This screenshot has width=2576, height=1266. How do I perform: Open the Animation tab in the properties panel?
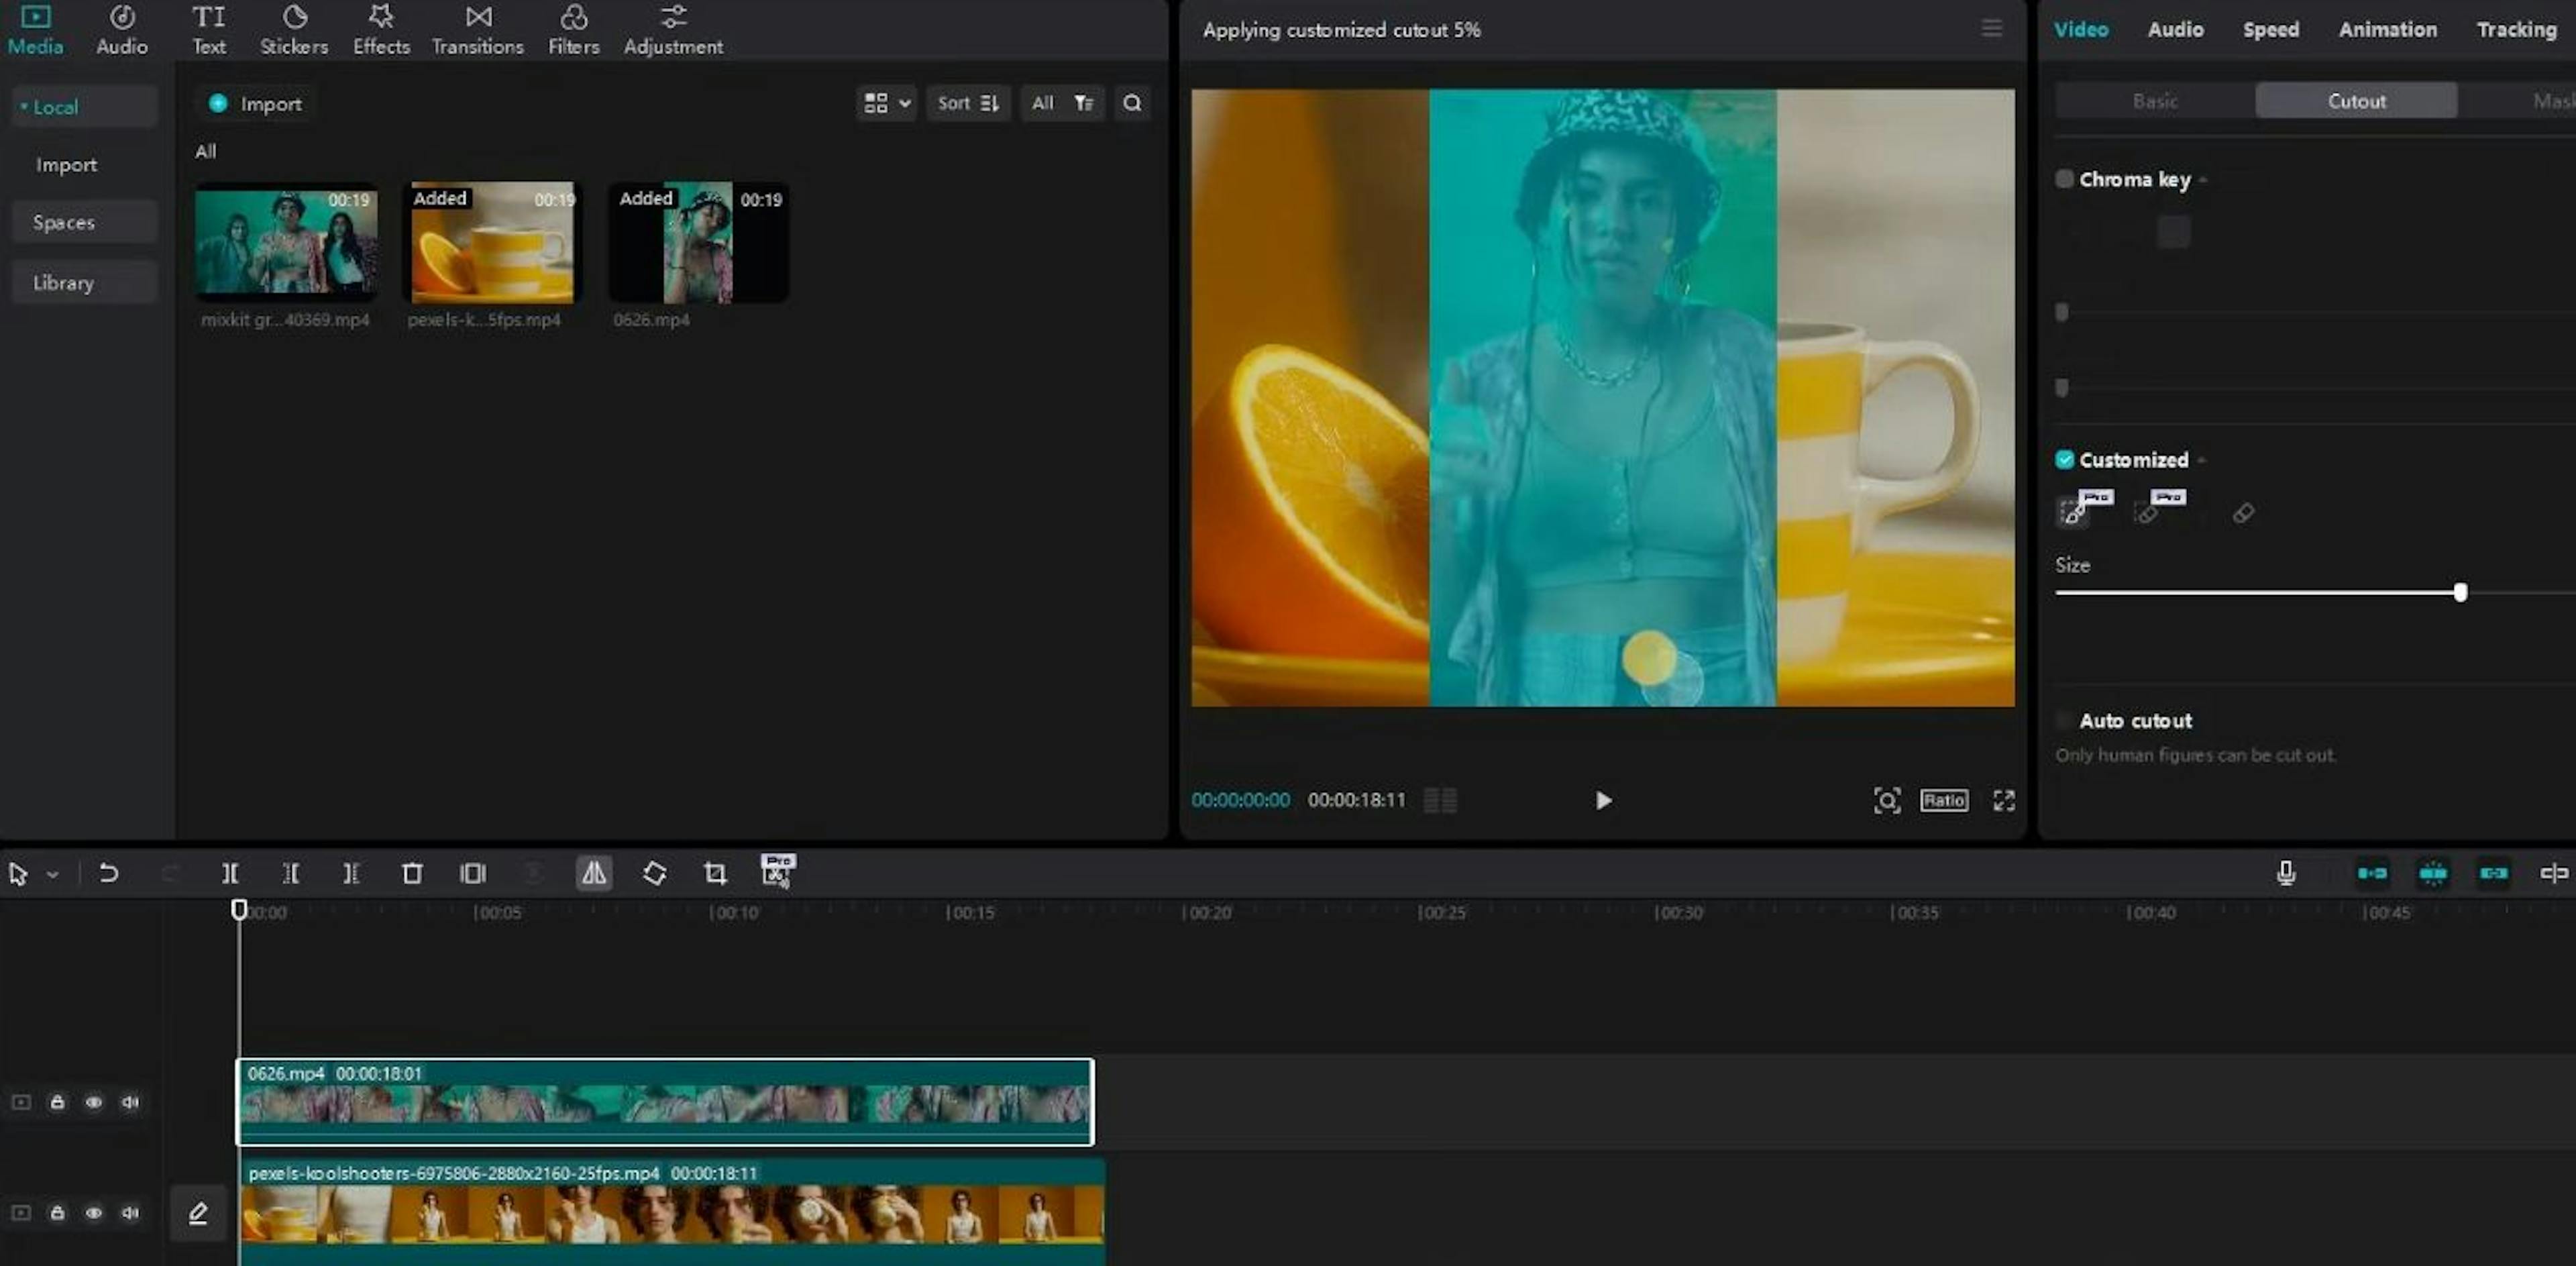coord(2387,30)
